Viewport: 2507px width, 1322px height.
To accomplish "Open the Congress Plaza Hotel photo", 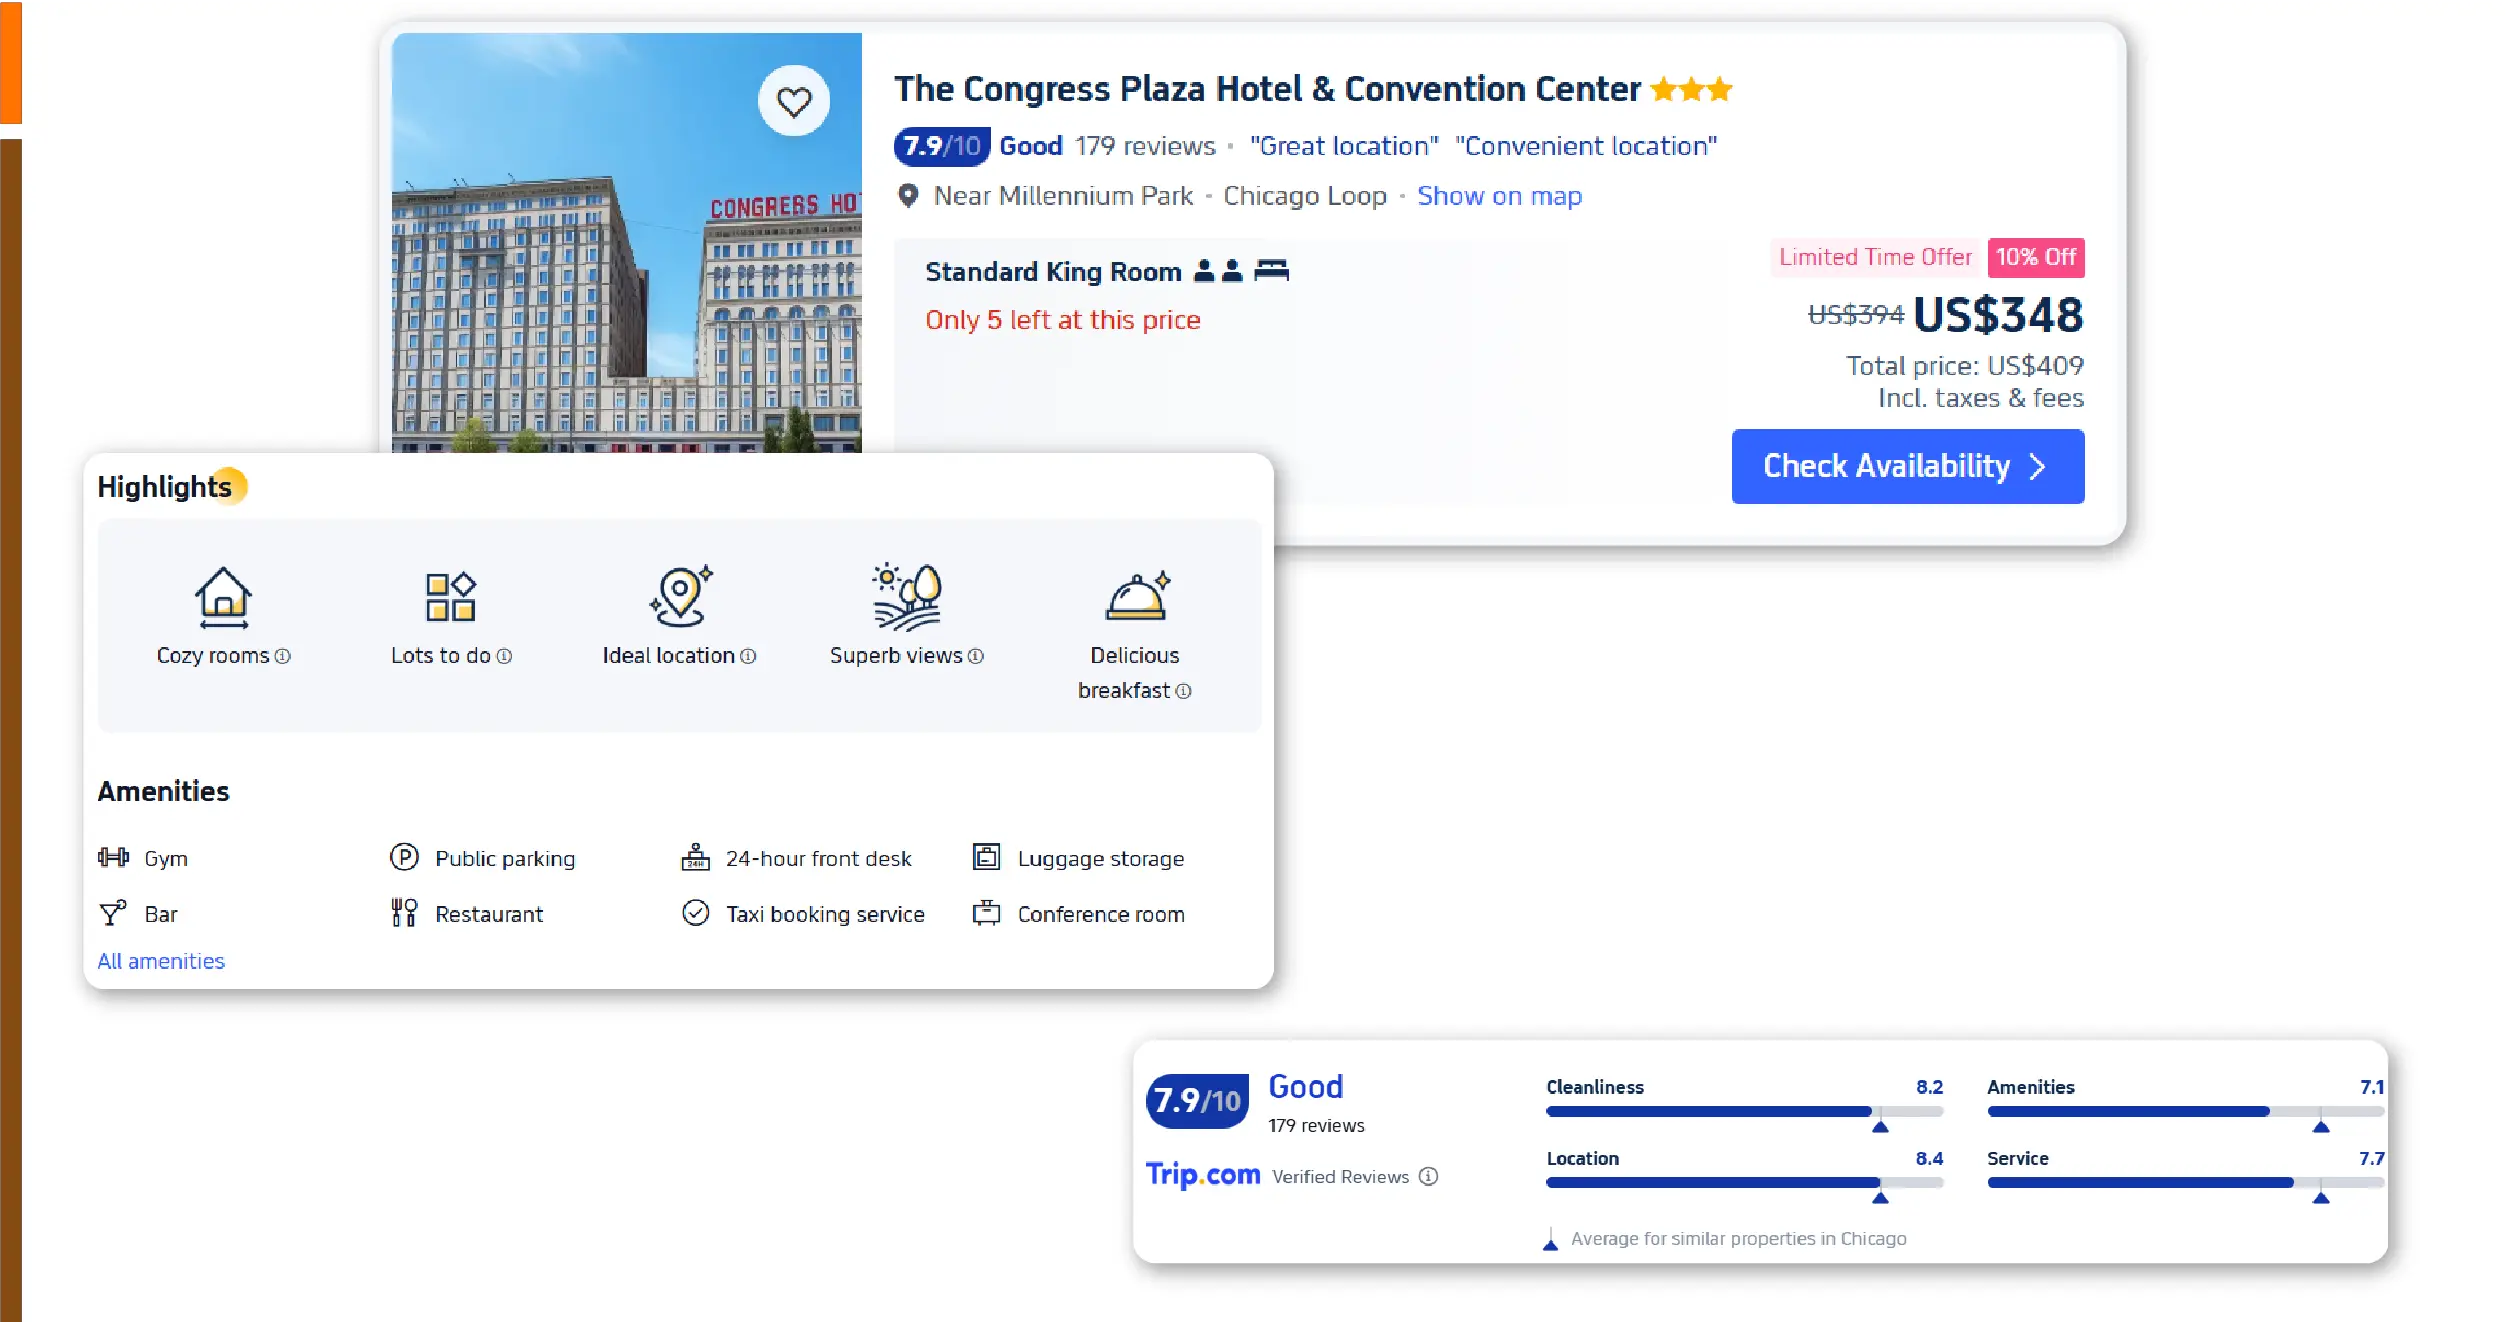I will 626,243.
